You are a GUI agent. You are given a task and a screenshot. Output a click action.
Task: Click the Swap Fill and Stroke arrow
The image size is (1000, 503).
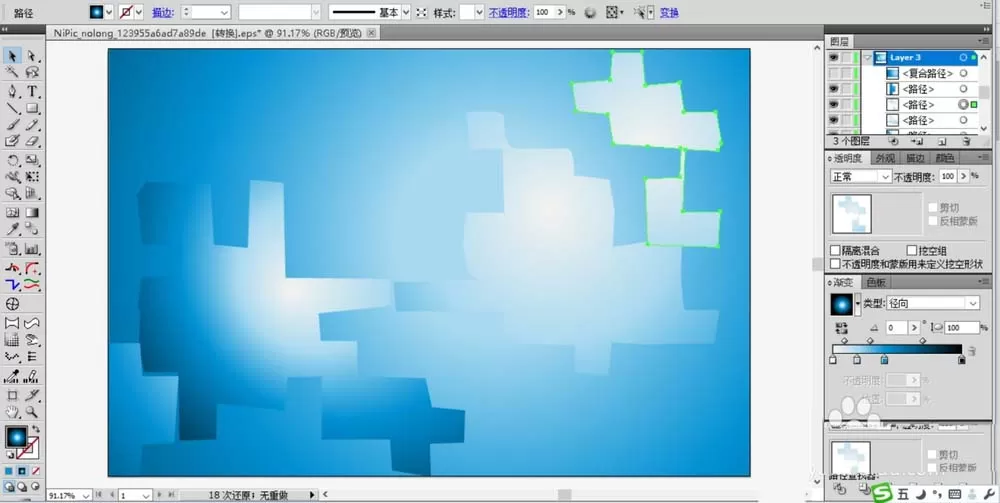point(36,430)
